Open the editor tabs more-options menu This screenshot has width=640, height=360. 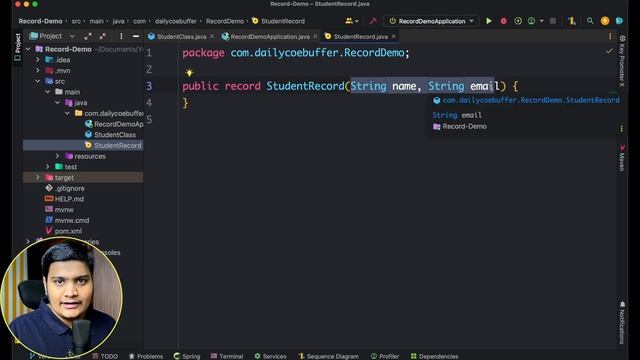click(610, 36)
